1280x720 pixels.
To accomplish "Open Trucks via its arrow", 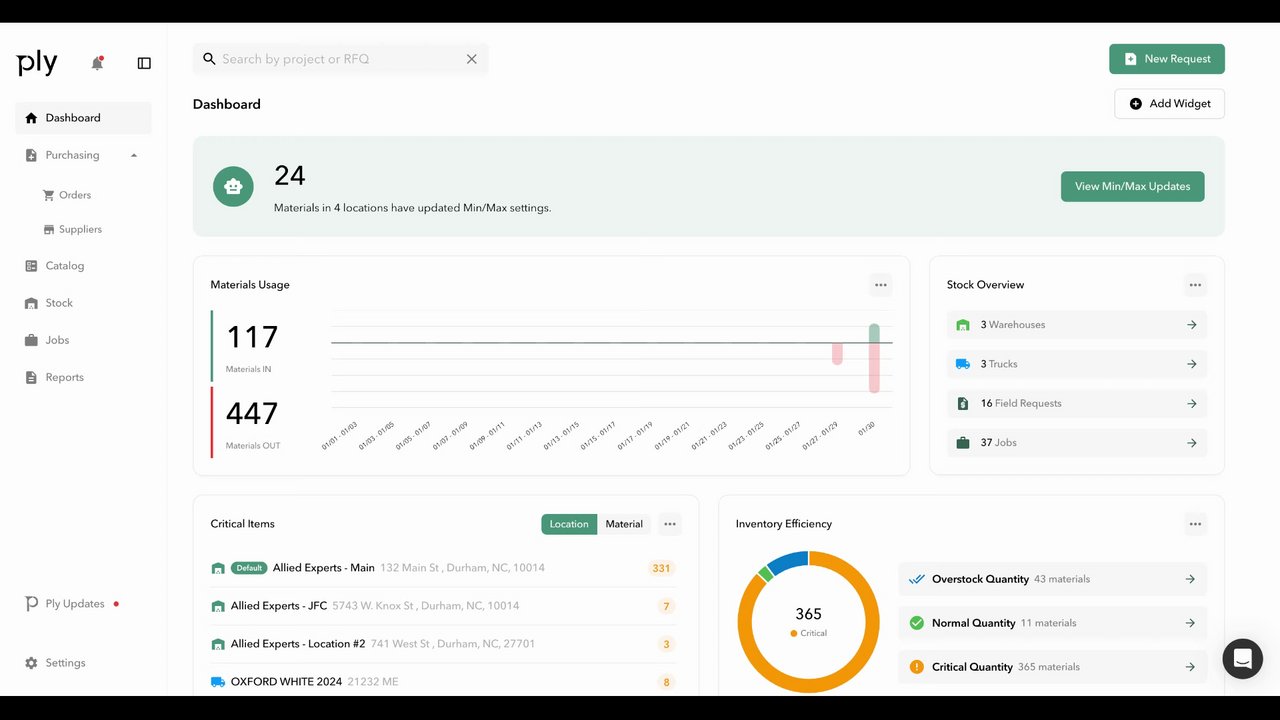I will (1191, 364).
